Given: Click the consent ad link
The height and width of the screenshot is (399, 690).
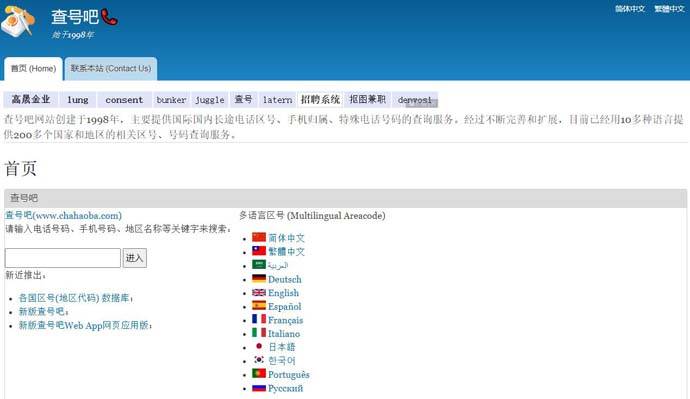Looking at the screenshot, I should tap(124, 100).
